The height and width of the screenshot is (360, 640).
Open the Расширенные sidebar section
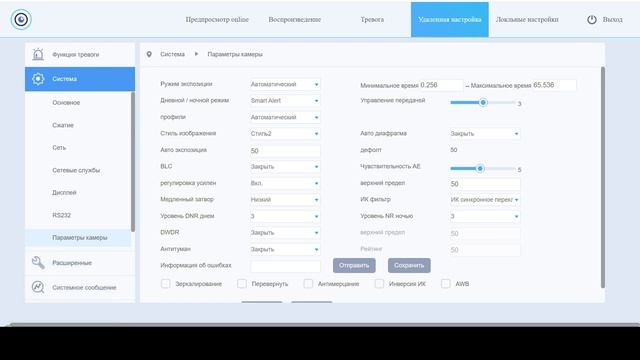80,262
